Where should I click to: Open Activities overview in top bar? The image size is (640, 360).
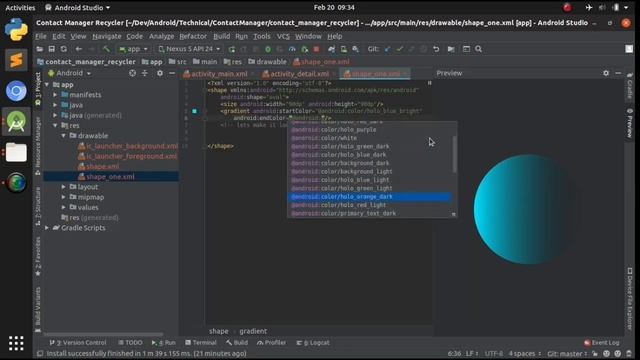tap(20, 8)
